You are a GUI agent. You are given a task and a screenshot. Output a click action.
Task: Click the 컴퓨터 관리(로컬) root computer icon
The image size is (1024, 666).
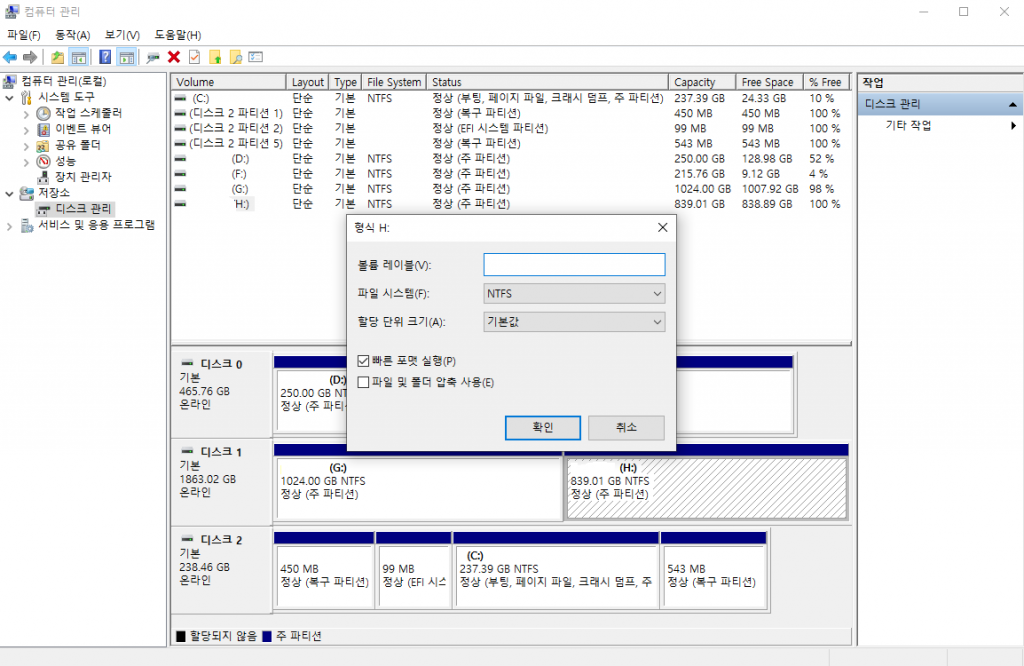pos(10,81)
